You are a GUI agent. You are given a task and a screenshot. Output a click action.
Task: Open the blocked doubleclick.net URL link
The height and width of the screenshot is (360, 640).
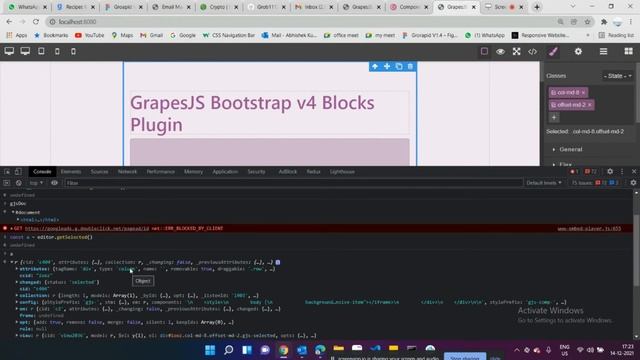[87, 229]
